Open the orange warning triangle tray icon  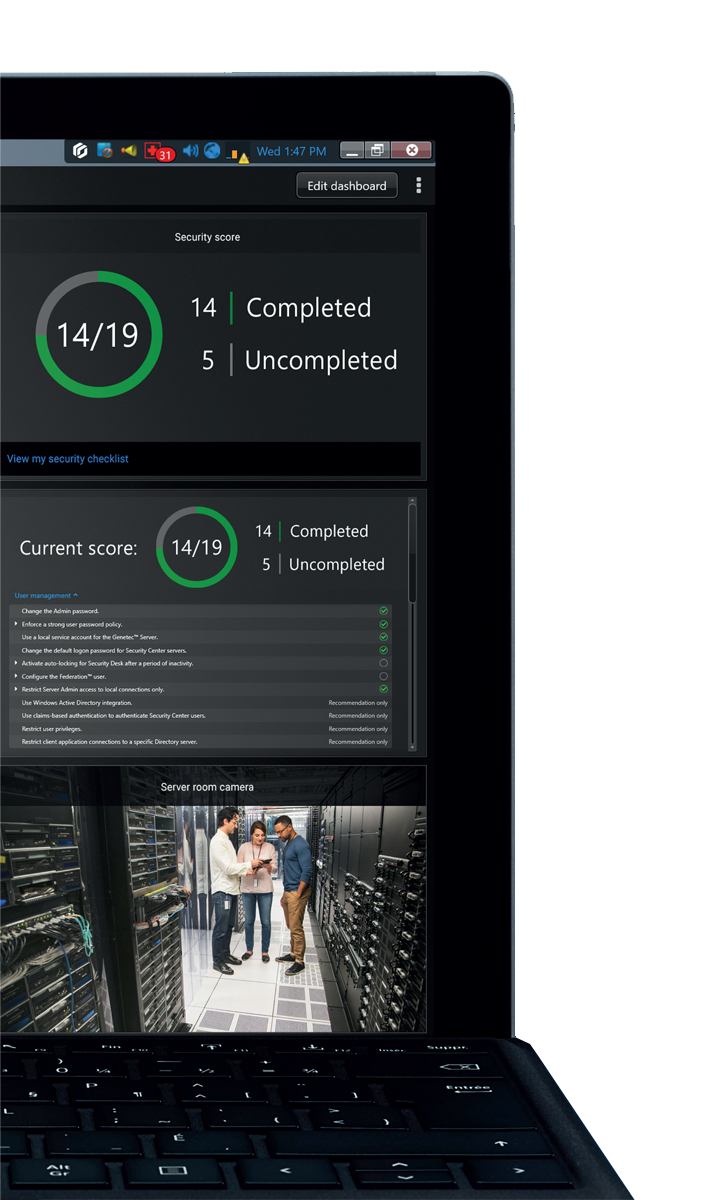(239, 155)
